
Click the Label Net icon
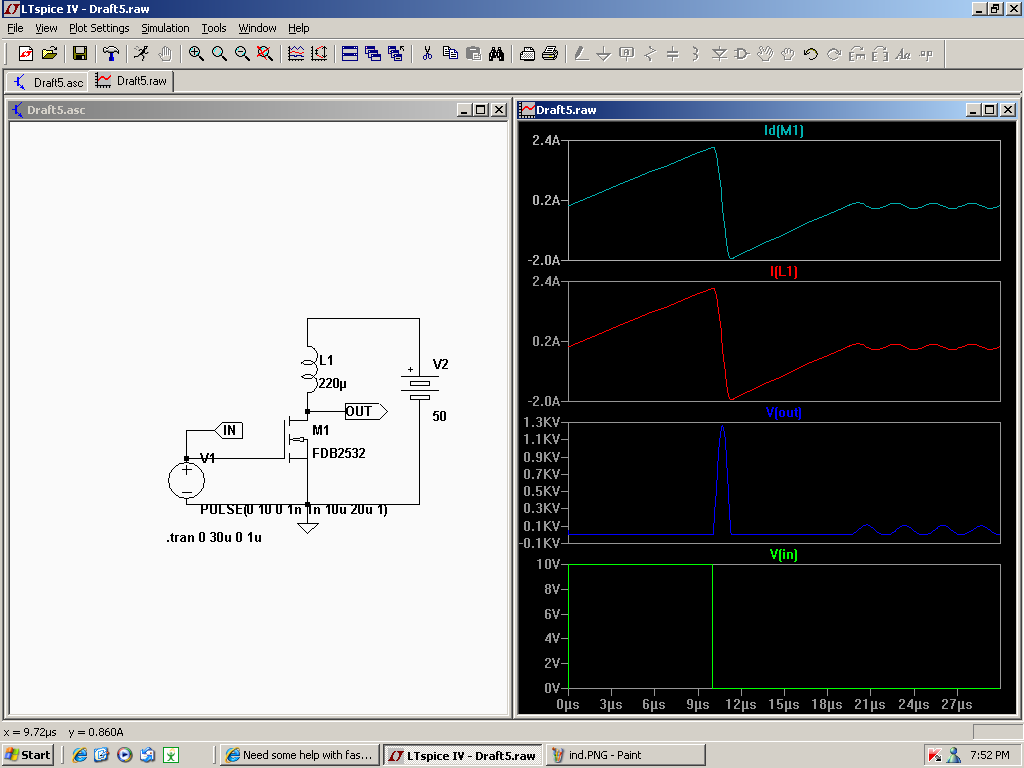(626, 54)
